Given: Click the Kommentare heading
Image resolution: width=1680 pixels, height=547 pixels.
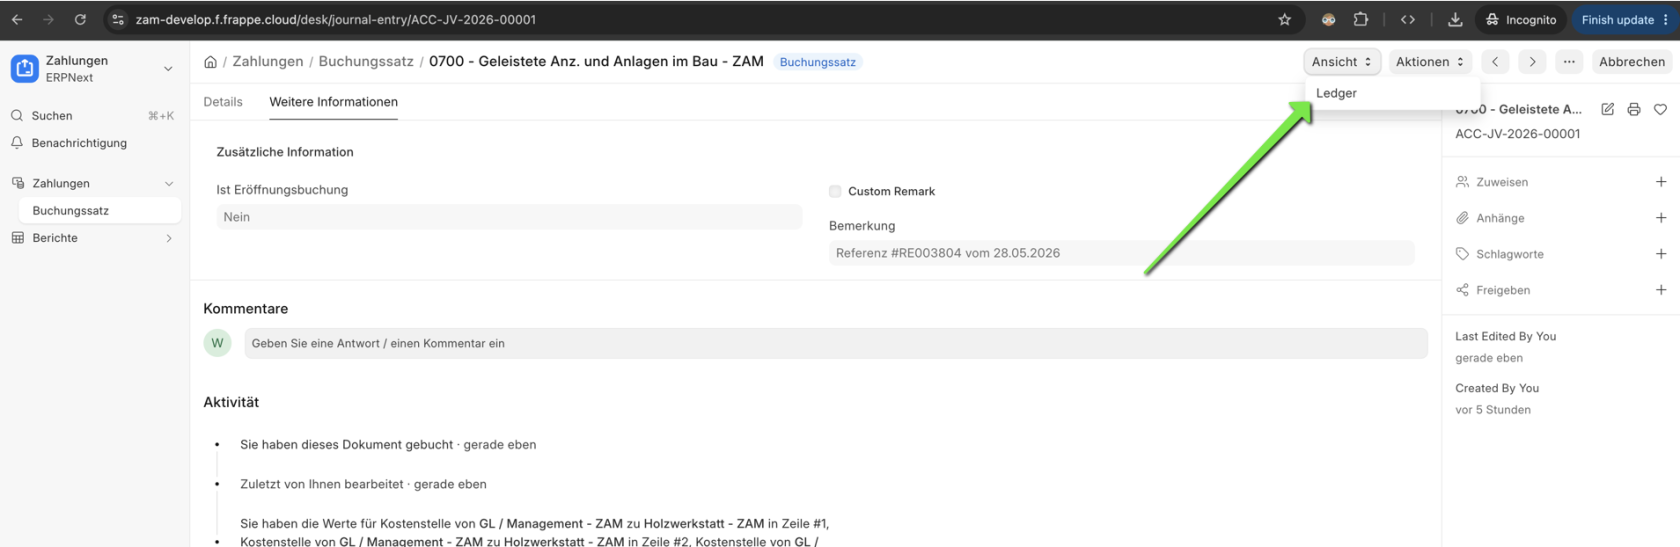Looking at the screenshot, I should 245,309.
